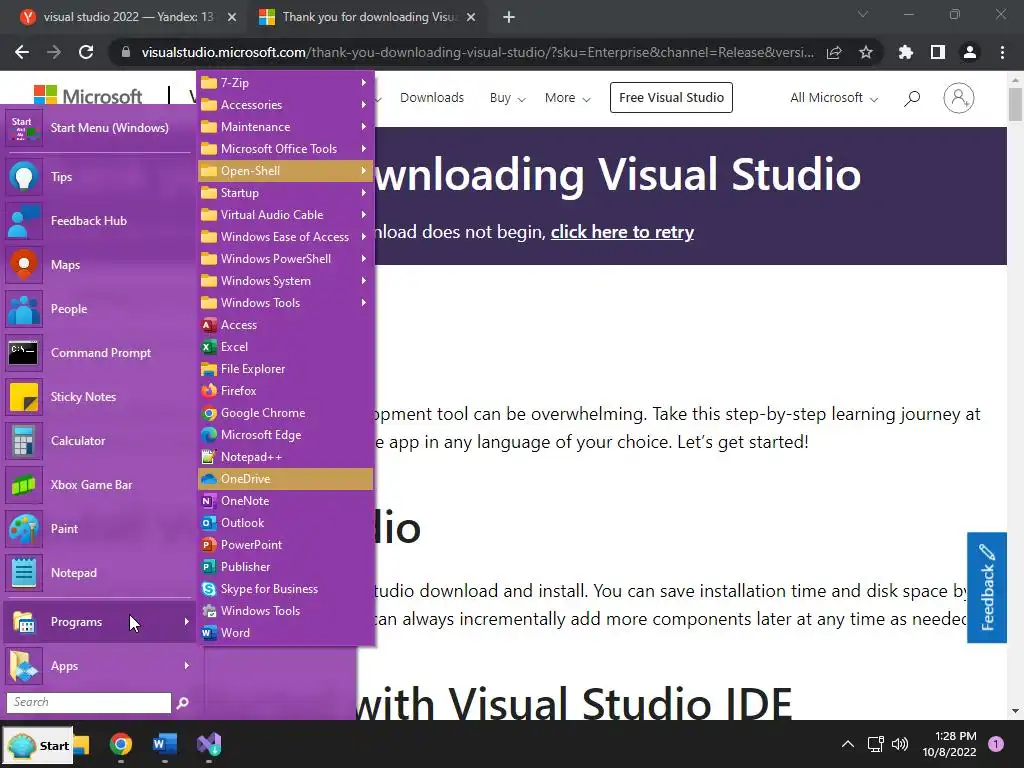The height and width of the screenshot is (768, 1024).
Task: Expand the Startup folder
Action: 285,193
